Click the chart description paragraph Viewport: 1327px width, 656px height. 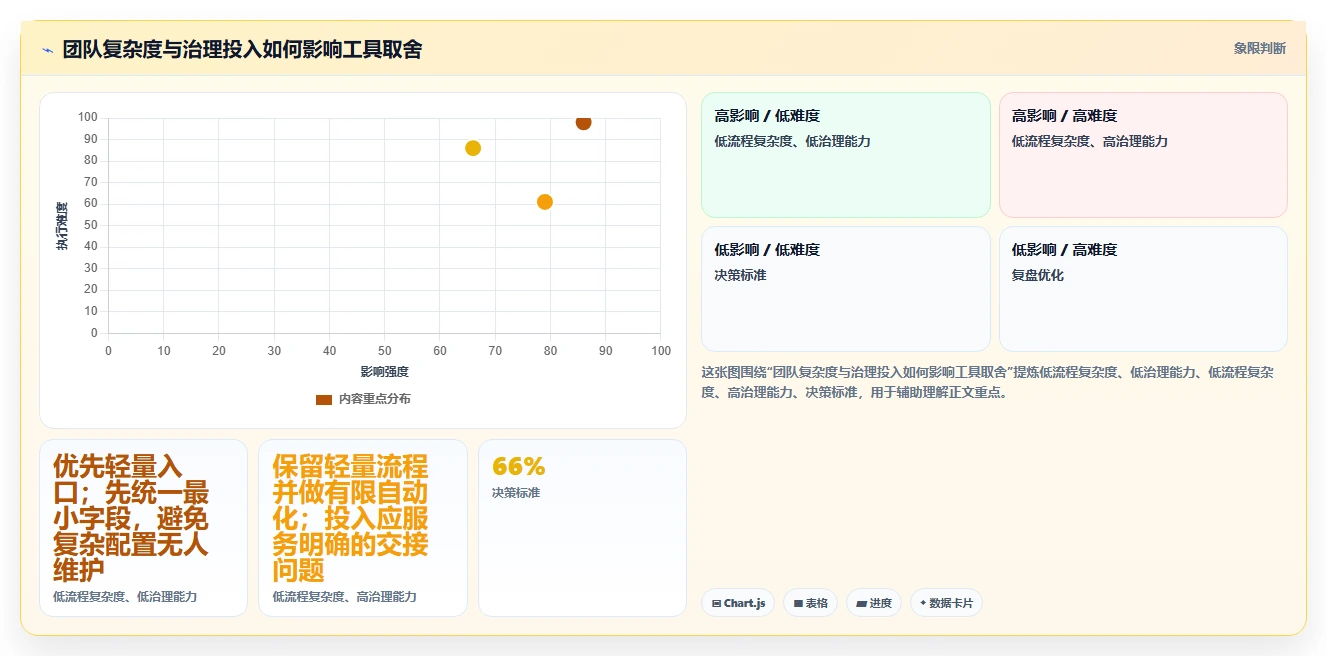[988, 382]
